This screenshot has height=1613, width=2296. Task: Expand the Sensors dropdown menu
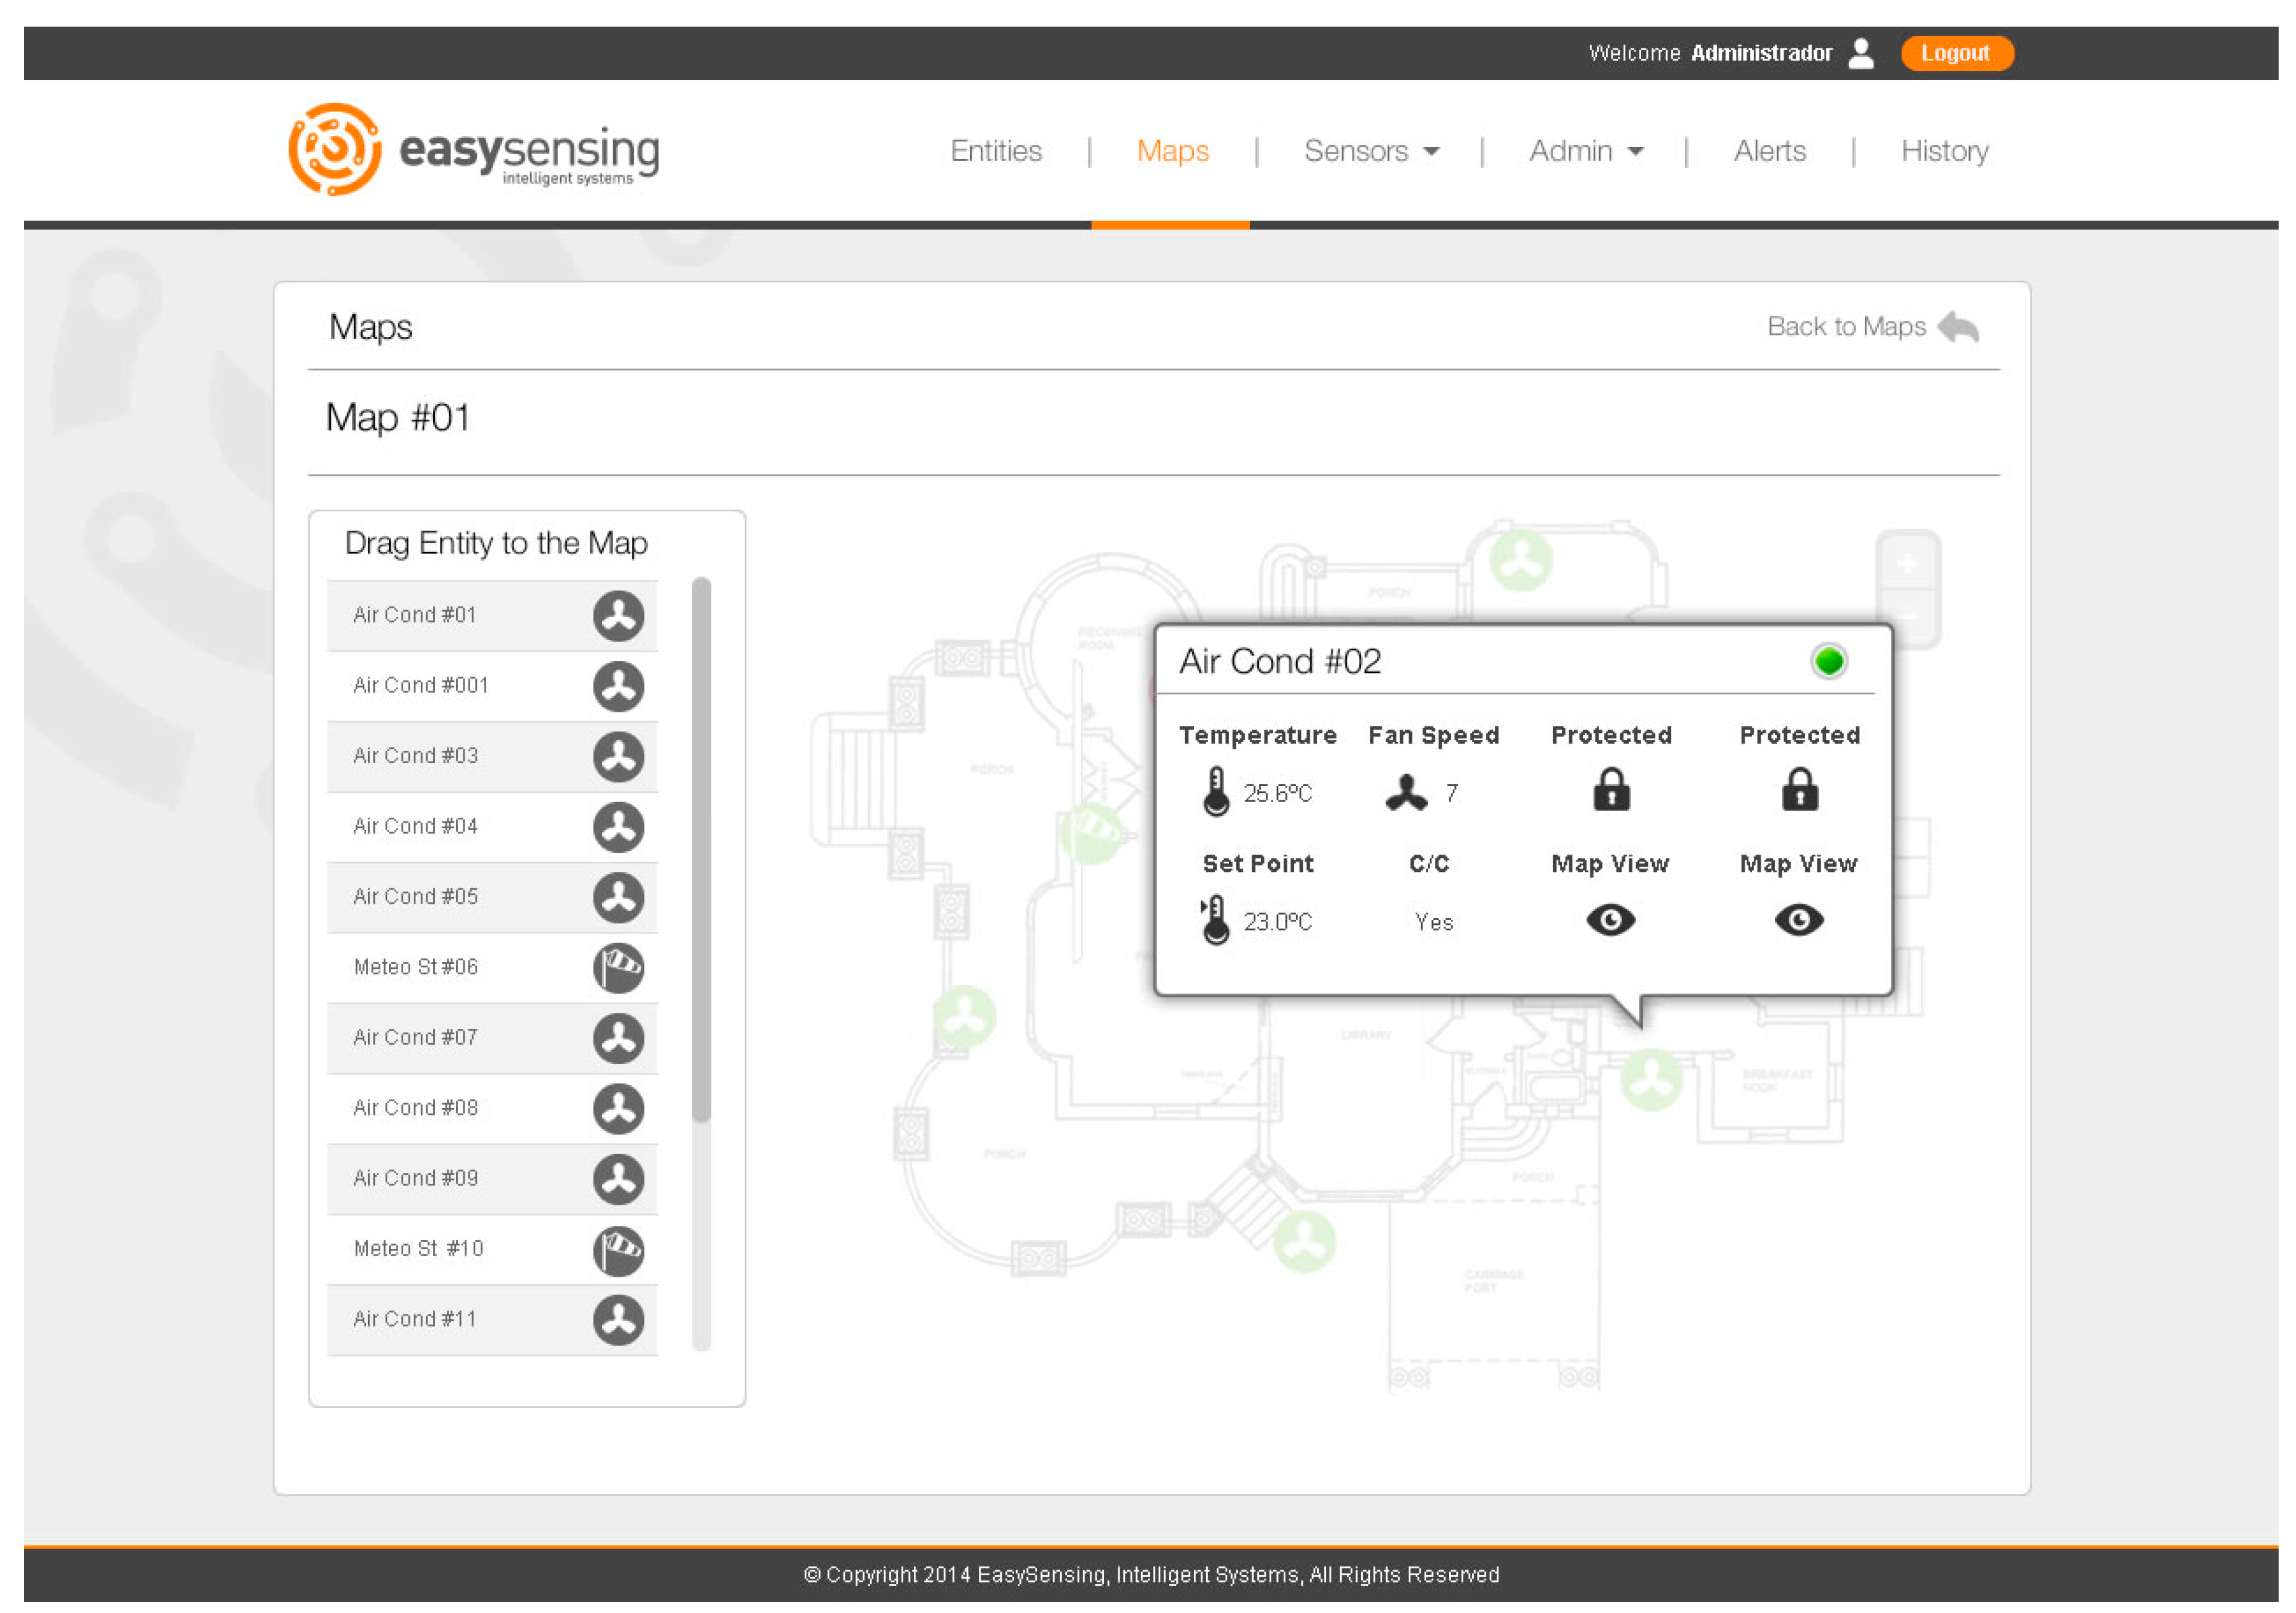[x=1371, y=151]
